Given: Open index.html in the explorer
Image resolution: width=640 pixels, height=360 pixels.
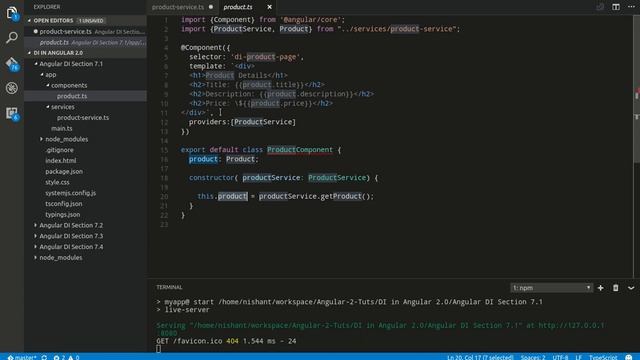Looking at the screenshot, I should pyautogui.click(x=60, y=160).
